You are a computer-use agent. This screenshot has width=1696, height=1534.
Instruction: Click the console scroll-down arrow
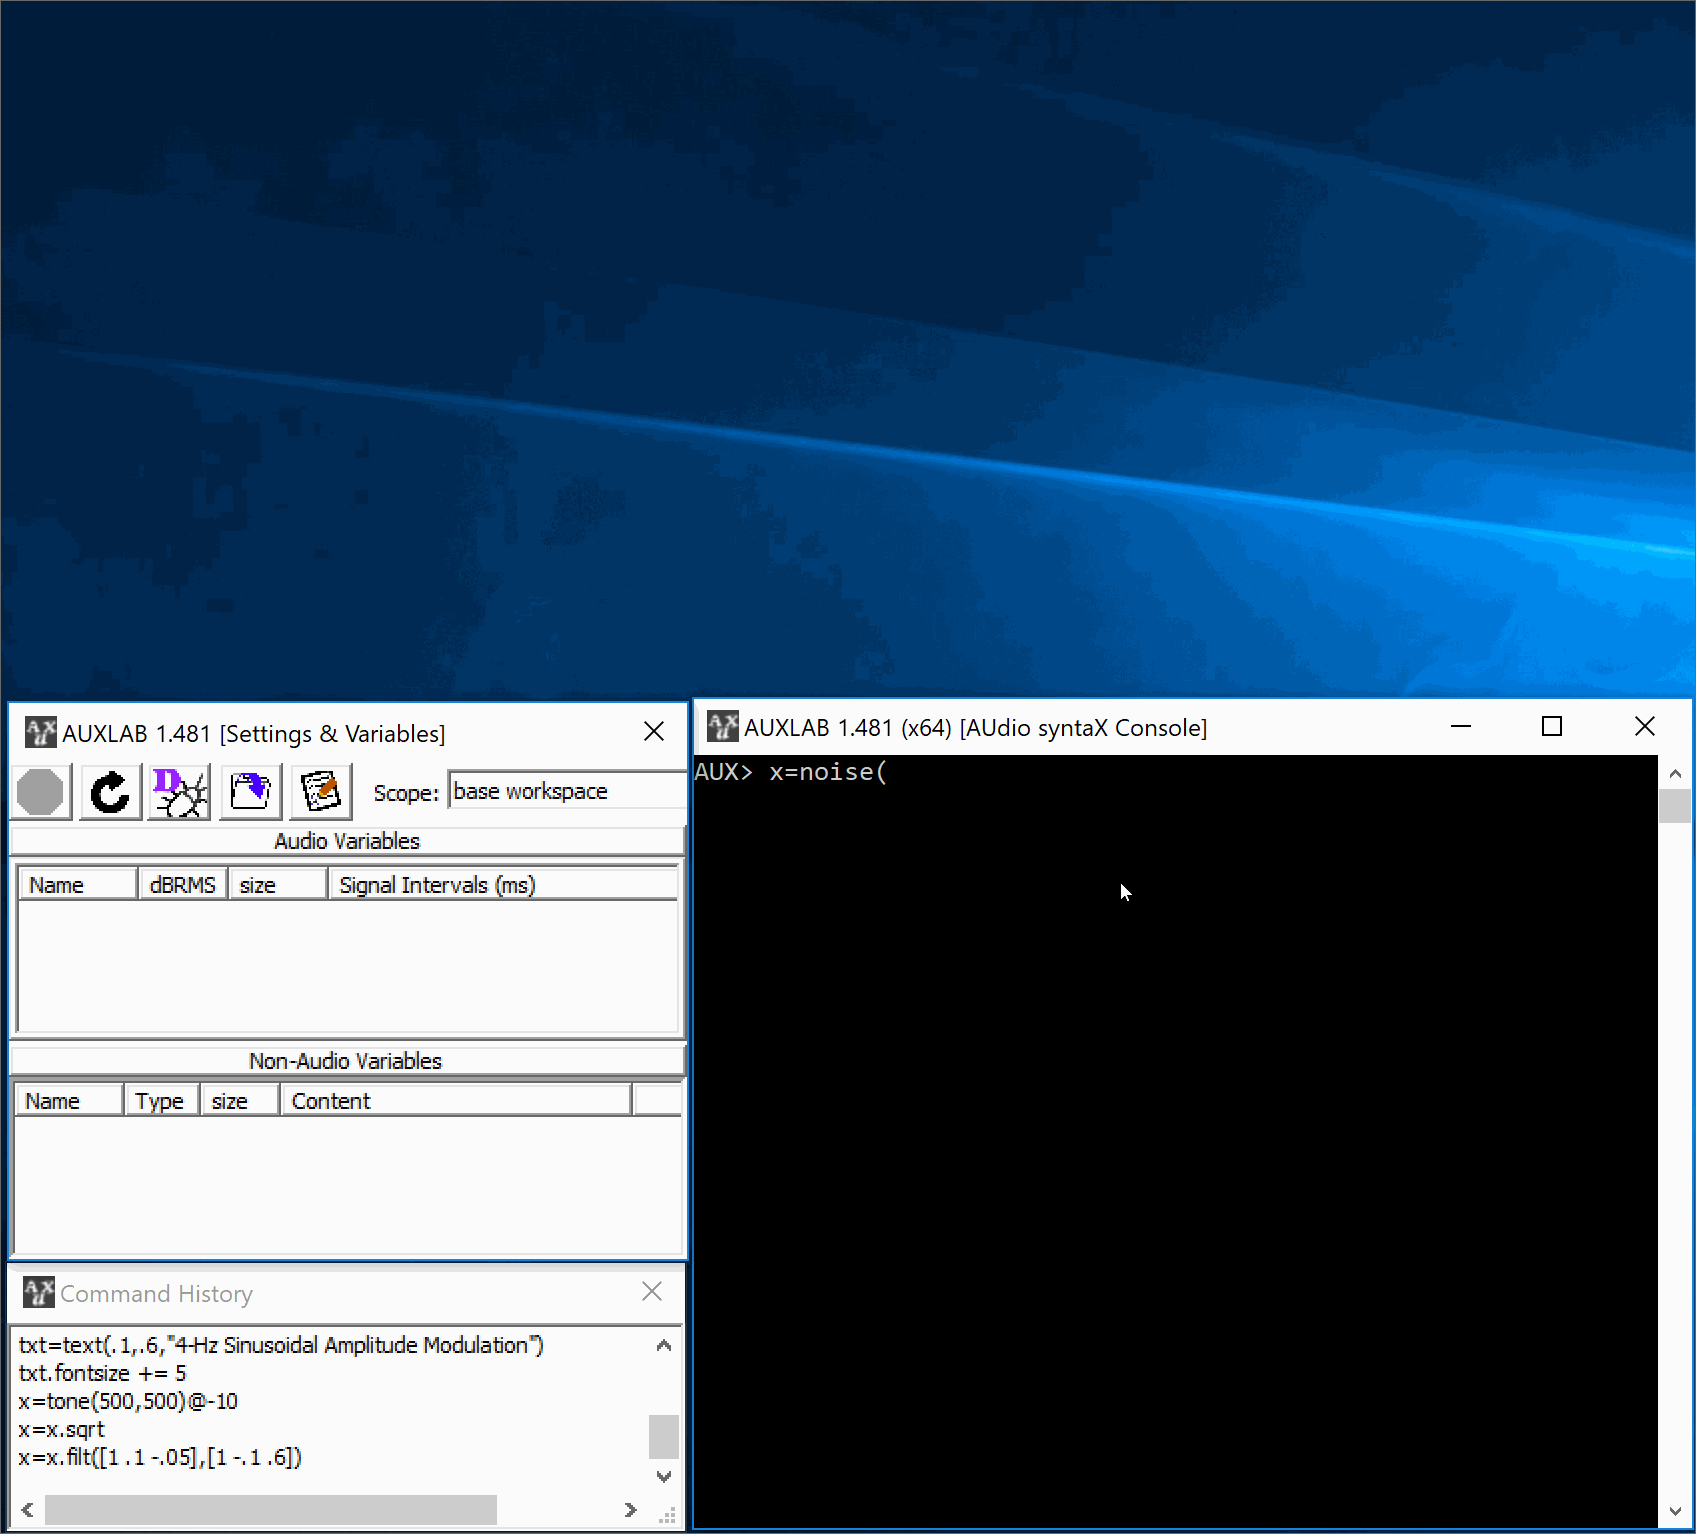click(x=1675, y=1512)
